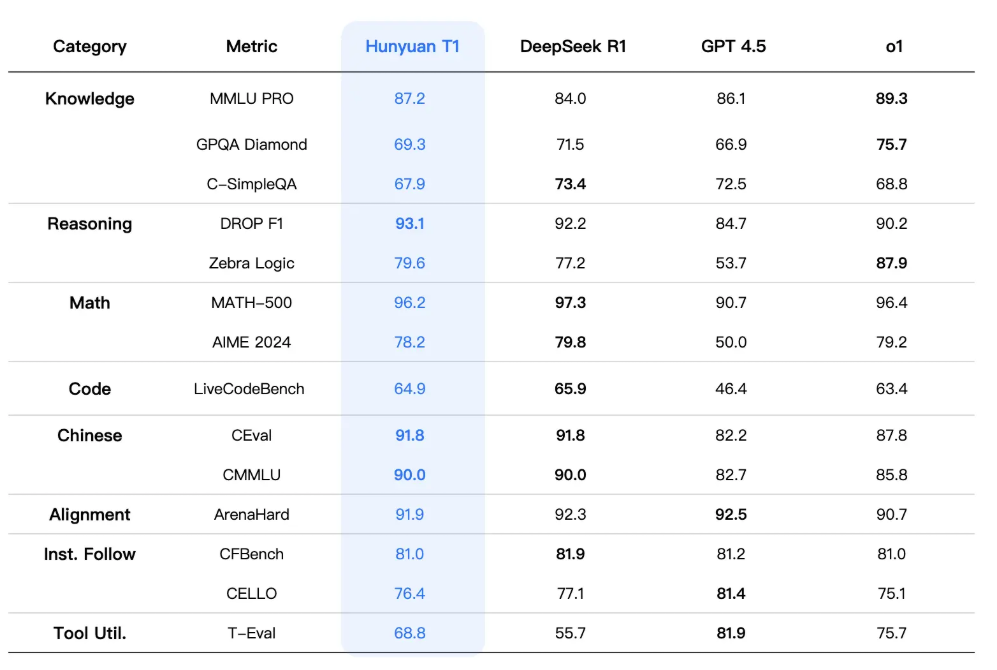The width and height of the screenshot is (997, 670).
Task: Click the Zebra Logic metric name
Action: [252, 264]
